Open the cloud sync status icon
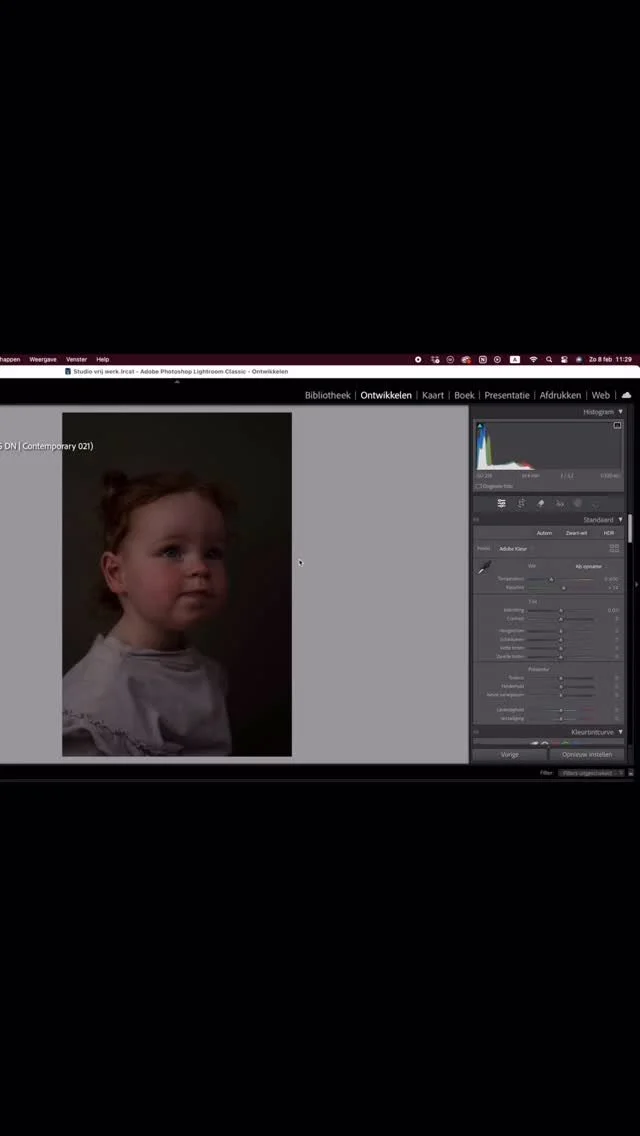640x1136 pixels. (626, 396)
